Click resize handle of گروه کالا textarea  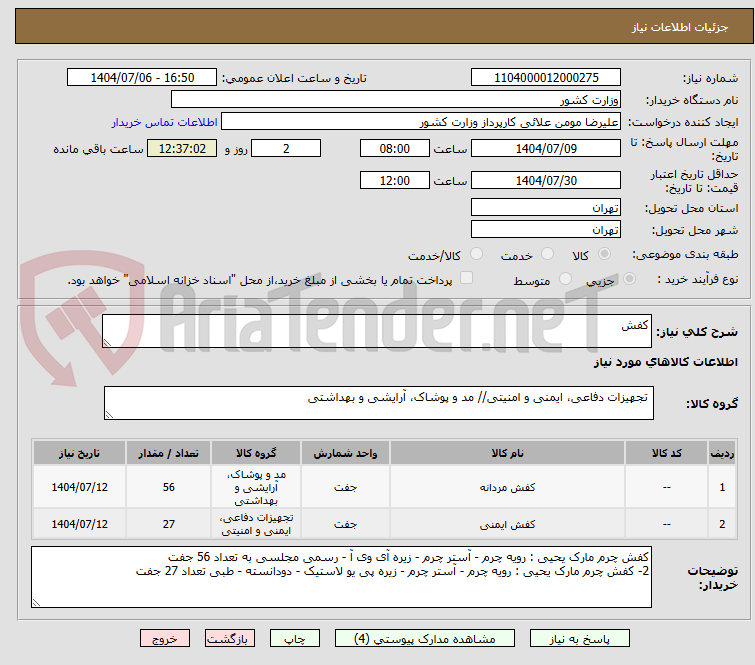[109, 415]
